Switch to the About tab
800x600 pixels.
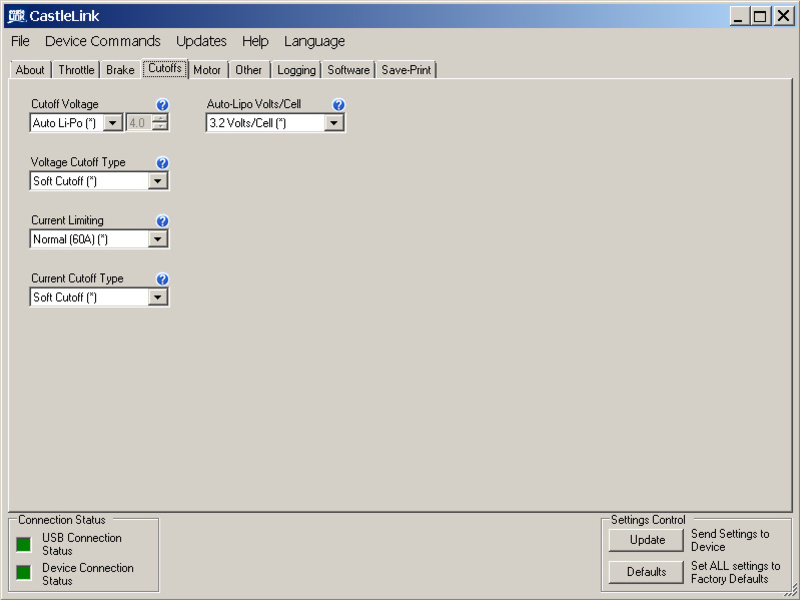coord(30,70)
